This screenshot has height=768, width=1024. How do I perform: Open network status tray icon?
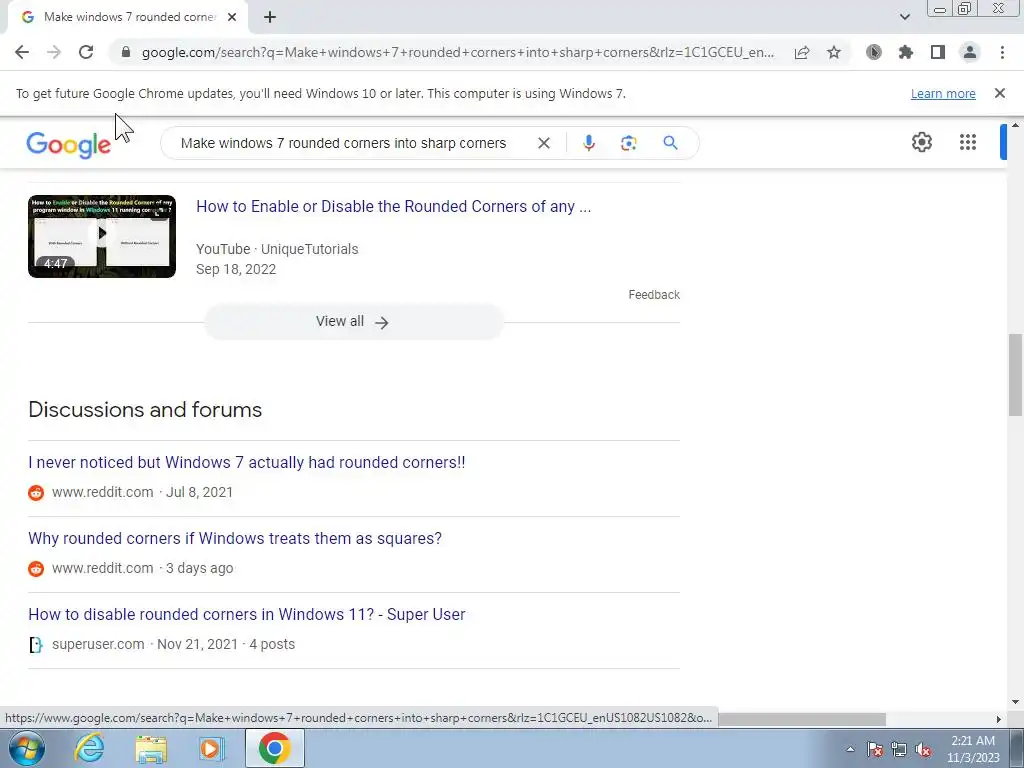(x=899, y=749)
